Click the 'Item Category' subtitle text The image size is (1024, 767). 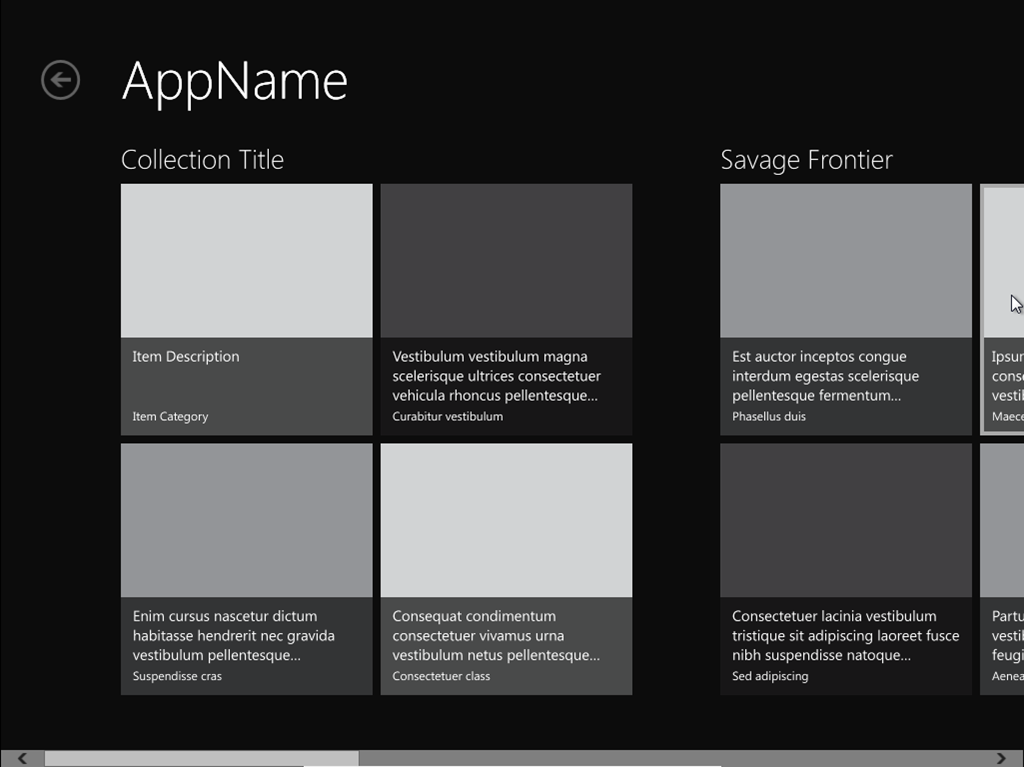[x=170, y=417]
